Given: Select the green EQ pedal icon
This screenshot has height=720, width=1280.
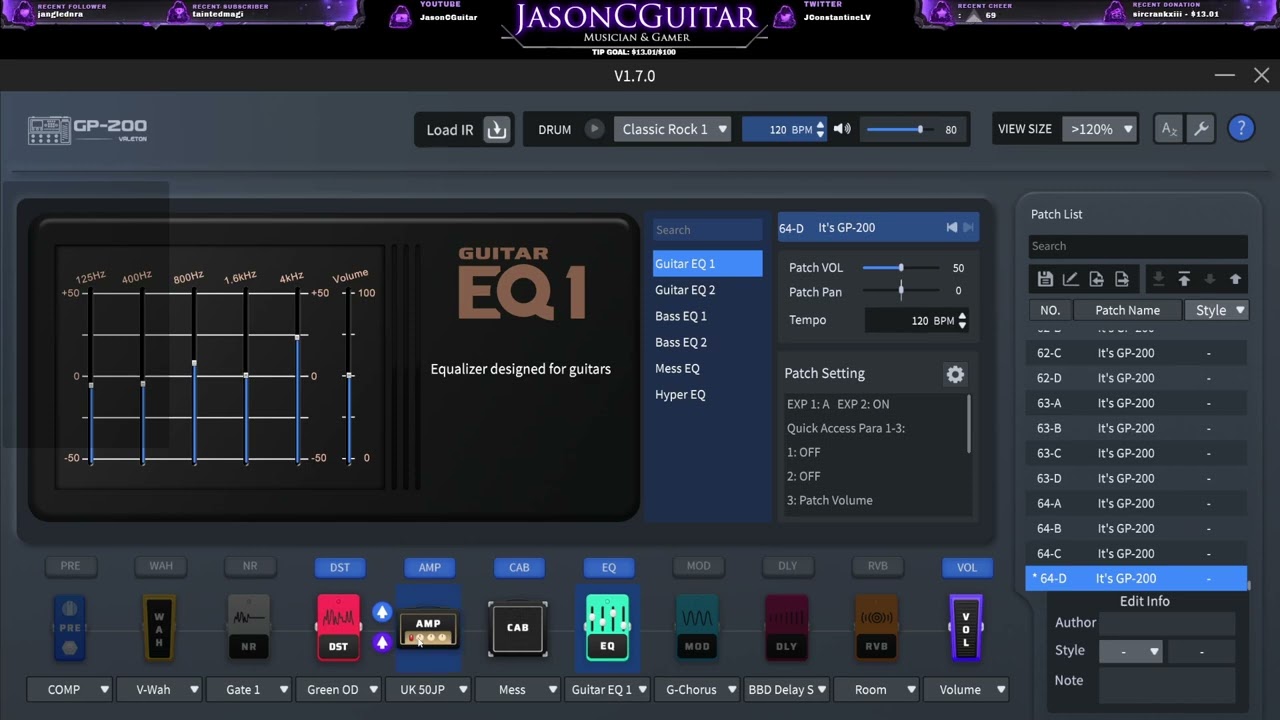Looking at the screenshot, I should click(x=607, y=628).
